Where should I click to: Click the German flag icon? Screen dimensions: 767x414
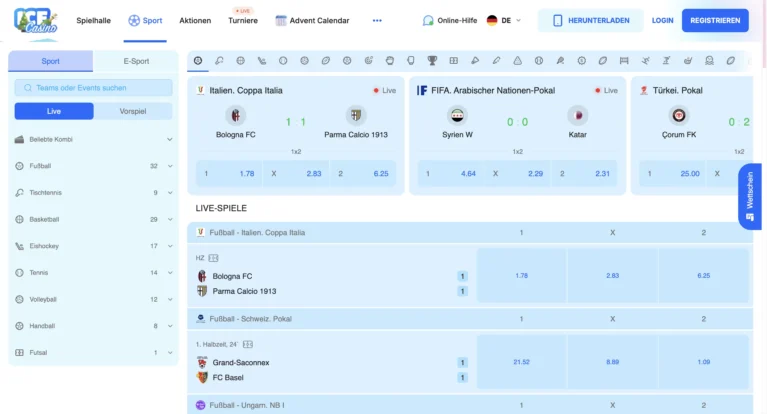click(492, 21)
